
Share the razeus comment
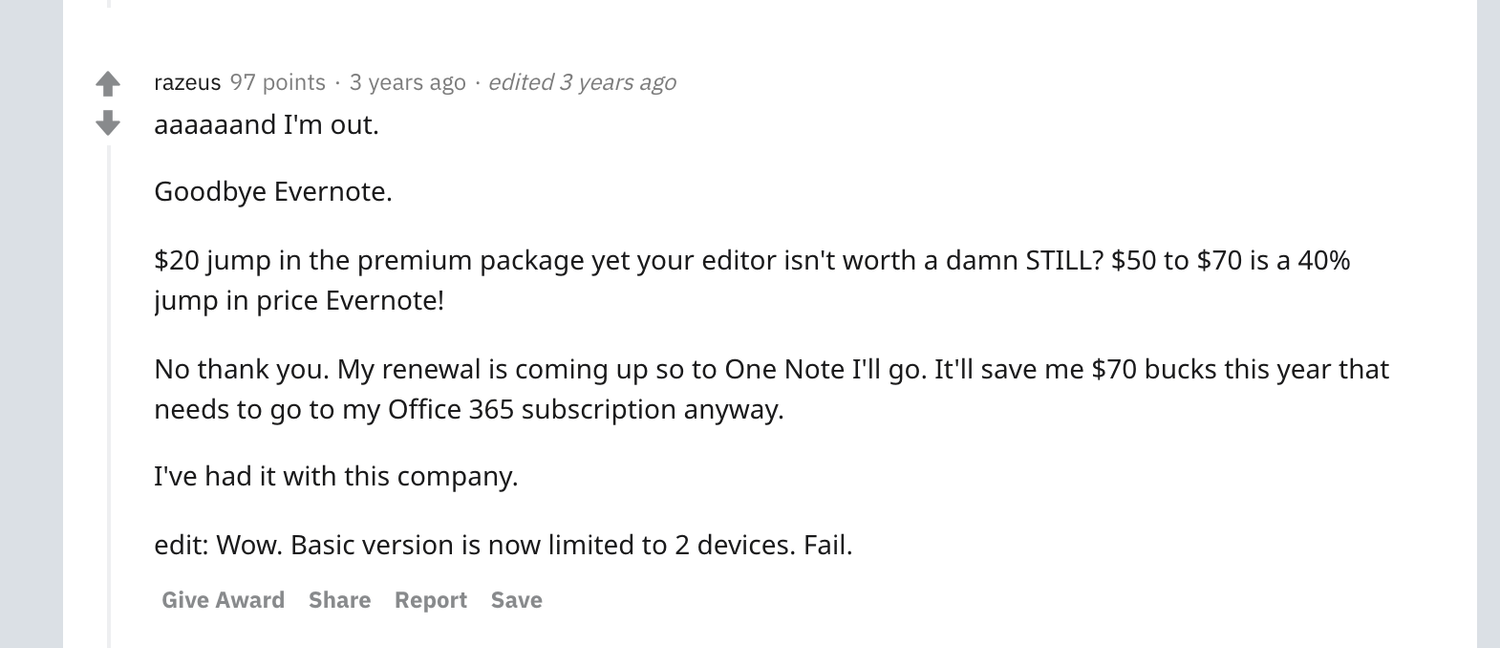339,600
